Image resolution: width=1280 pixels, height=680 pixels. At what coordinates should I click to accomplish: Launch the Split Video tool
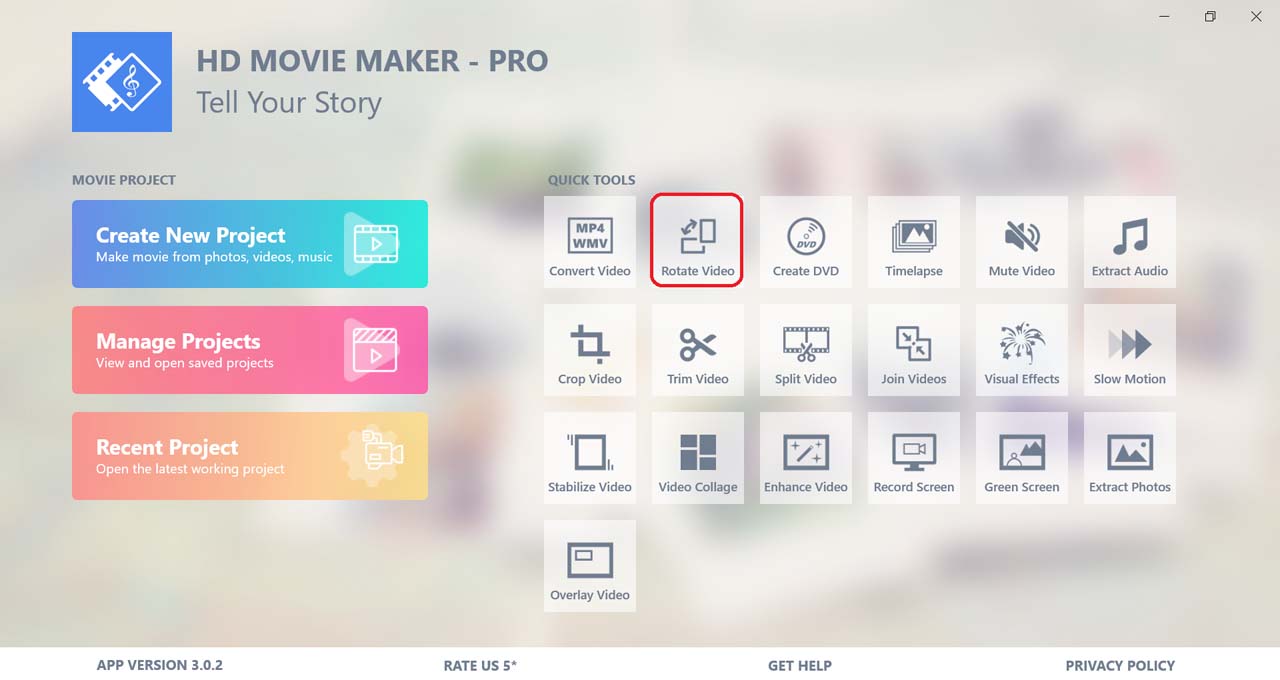tap(806, 350)
